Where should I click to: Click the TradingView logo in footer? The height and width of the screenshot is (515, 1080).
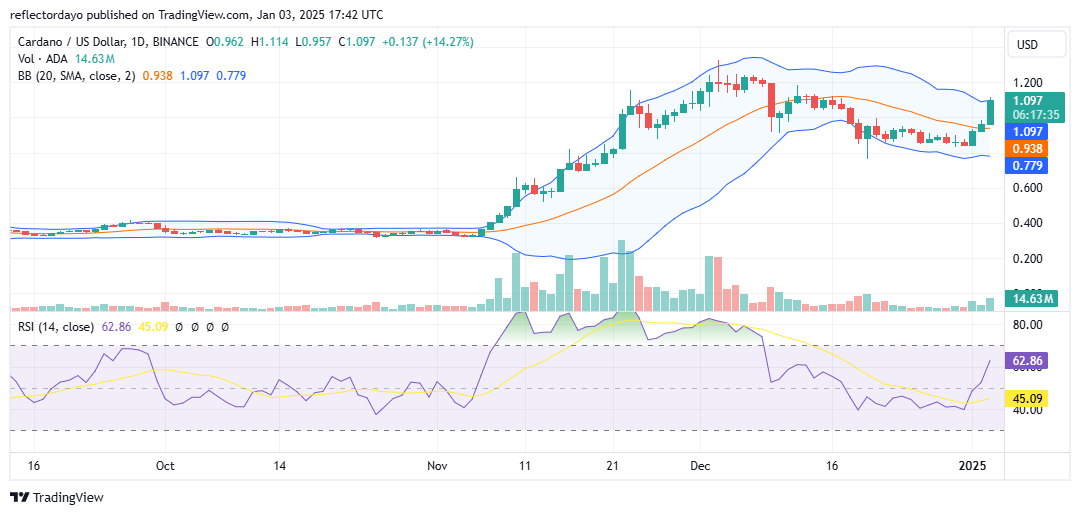[x=56, y=498]
